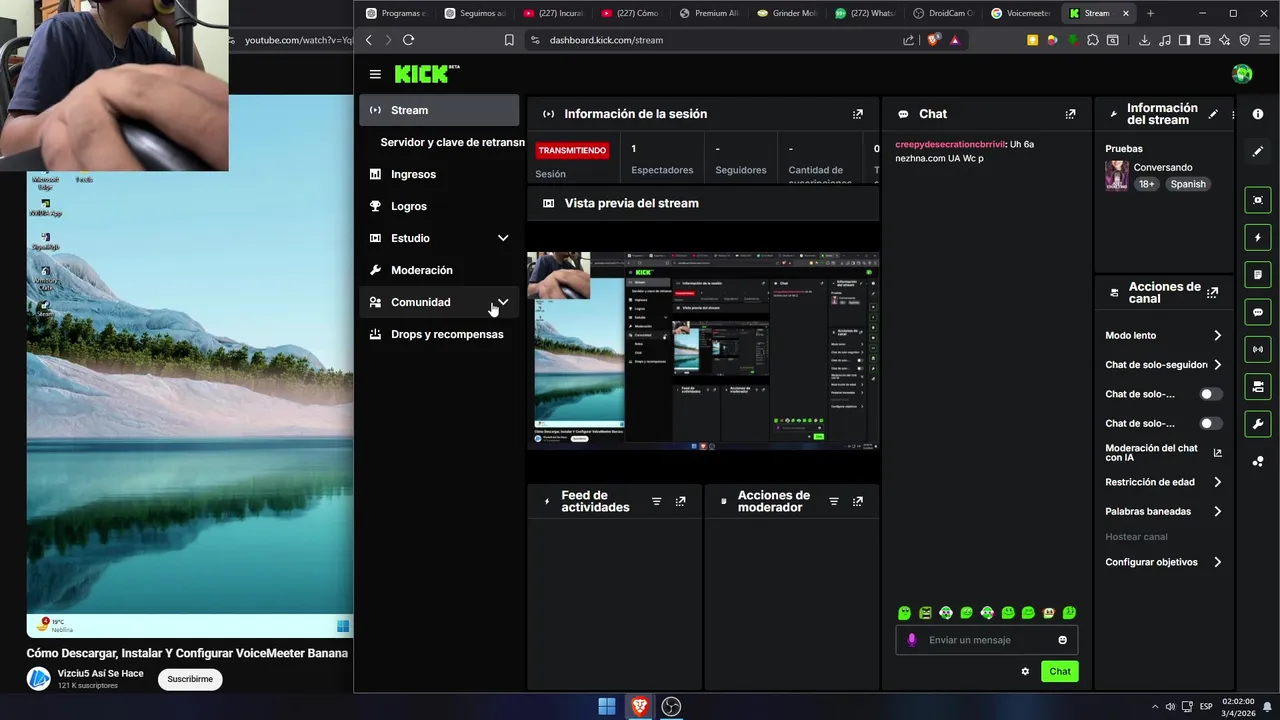Edit Información del stream with pencil icon

[x=1213, y=115]
